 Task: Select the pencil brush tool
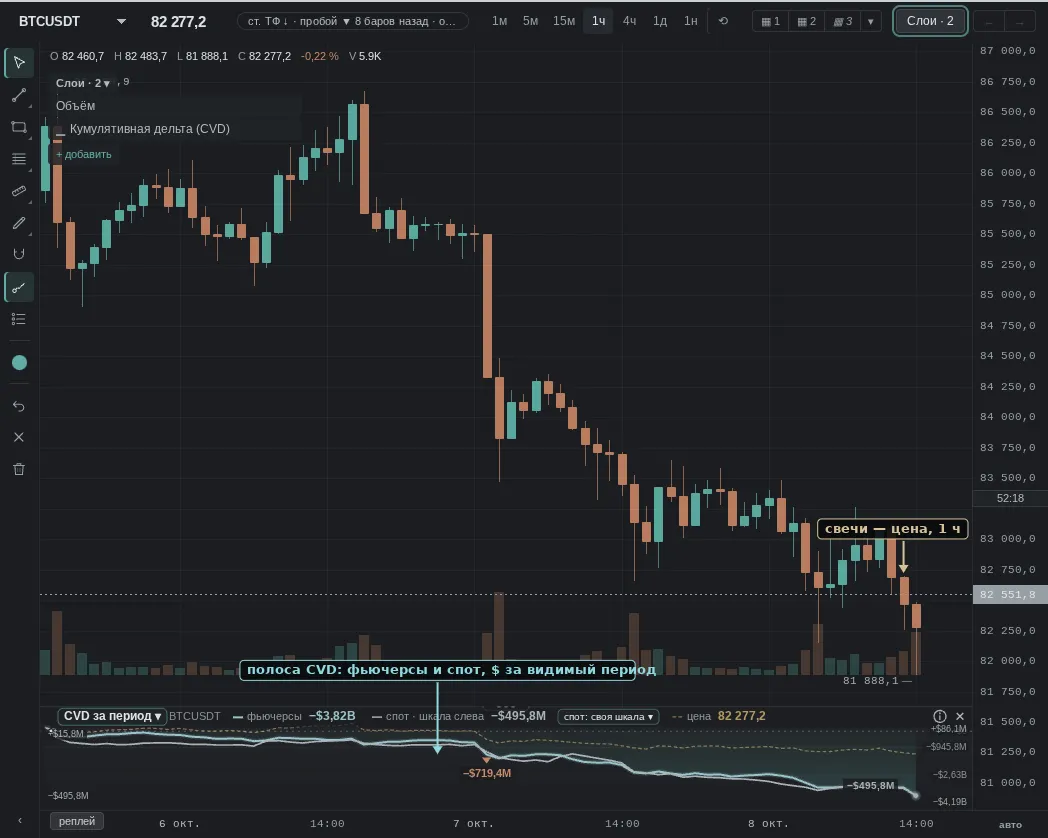(x=19, y=223)
